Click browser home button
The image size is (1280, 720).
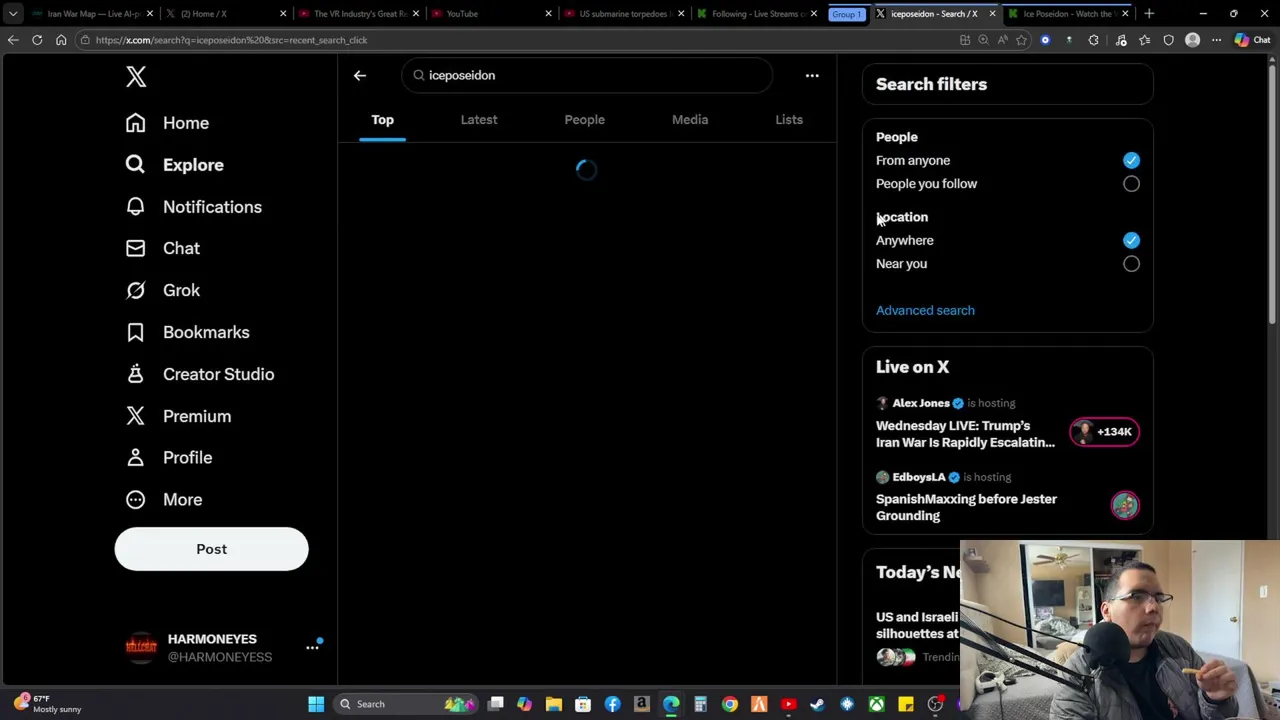pyautogui.click(x=61, y=40)
